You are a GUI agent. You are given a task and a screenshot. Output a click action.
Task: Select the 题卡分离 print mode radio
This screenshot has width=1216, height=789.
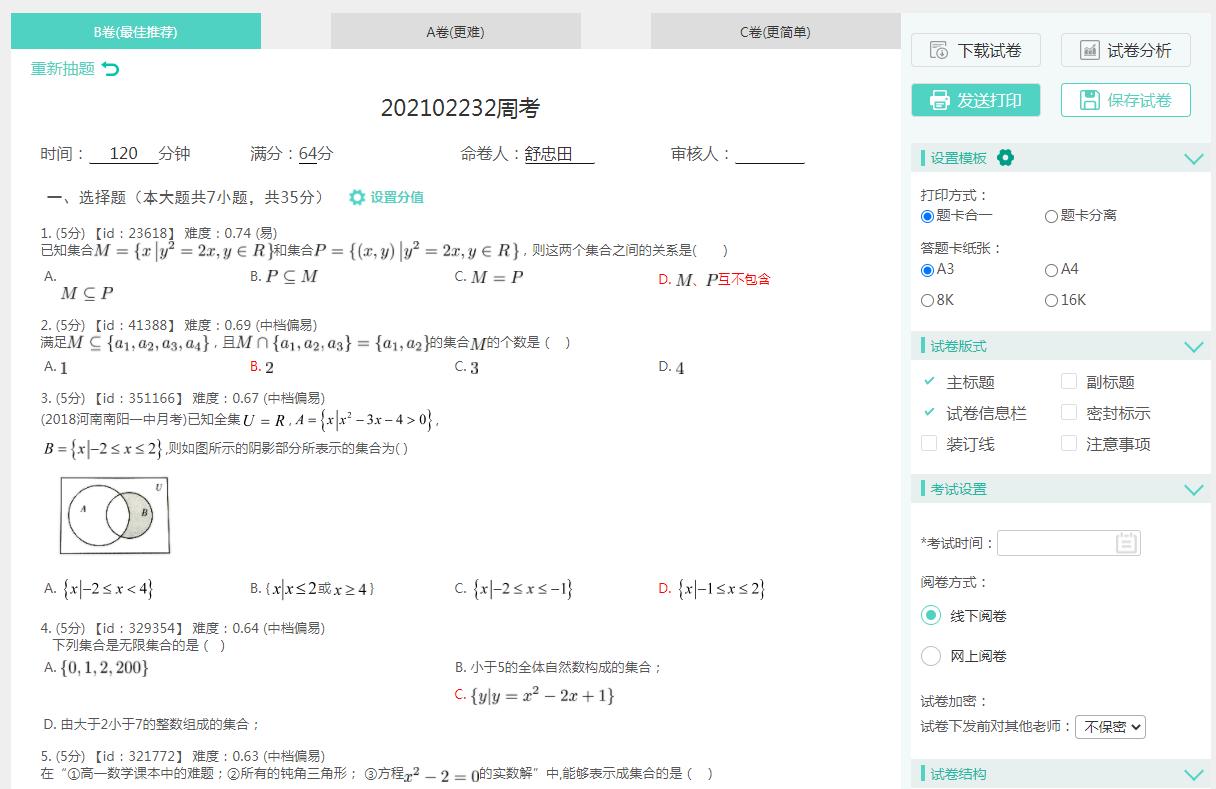tap(1051, 216)
